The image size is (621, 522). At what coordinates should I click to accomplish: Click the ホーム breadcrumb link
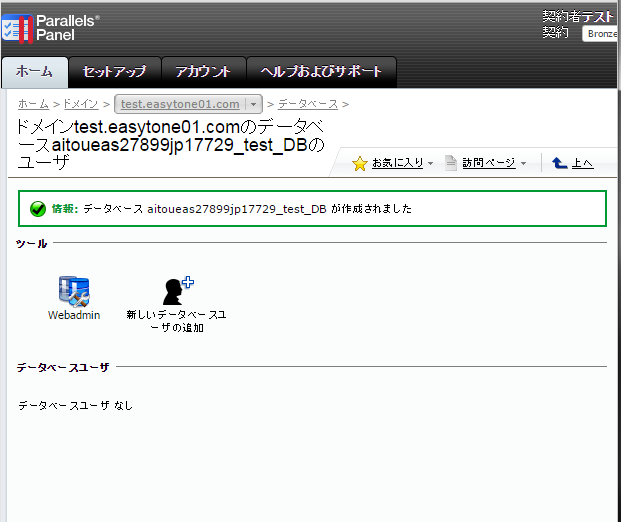pyautogui.click(x=33, y=104)
